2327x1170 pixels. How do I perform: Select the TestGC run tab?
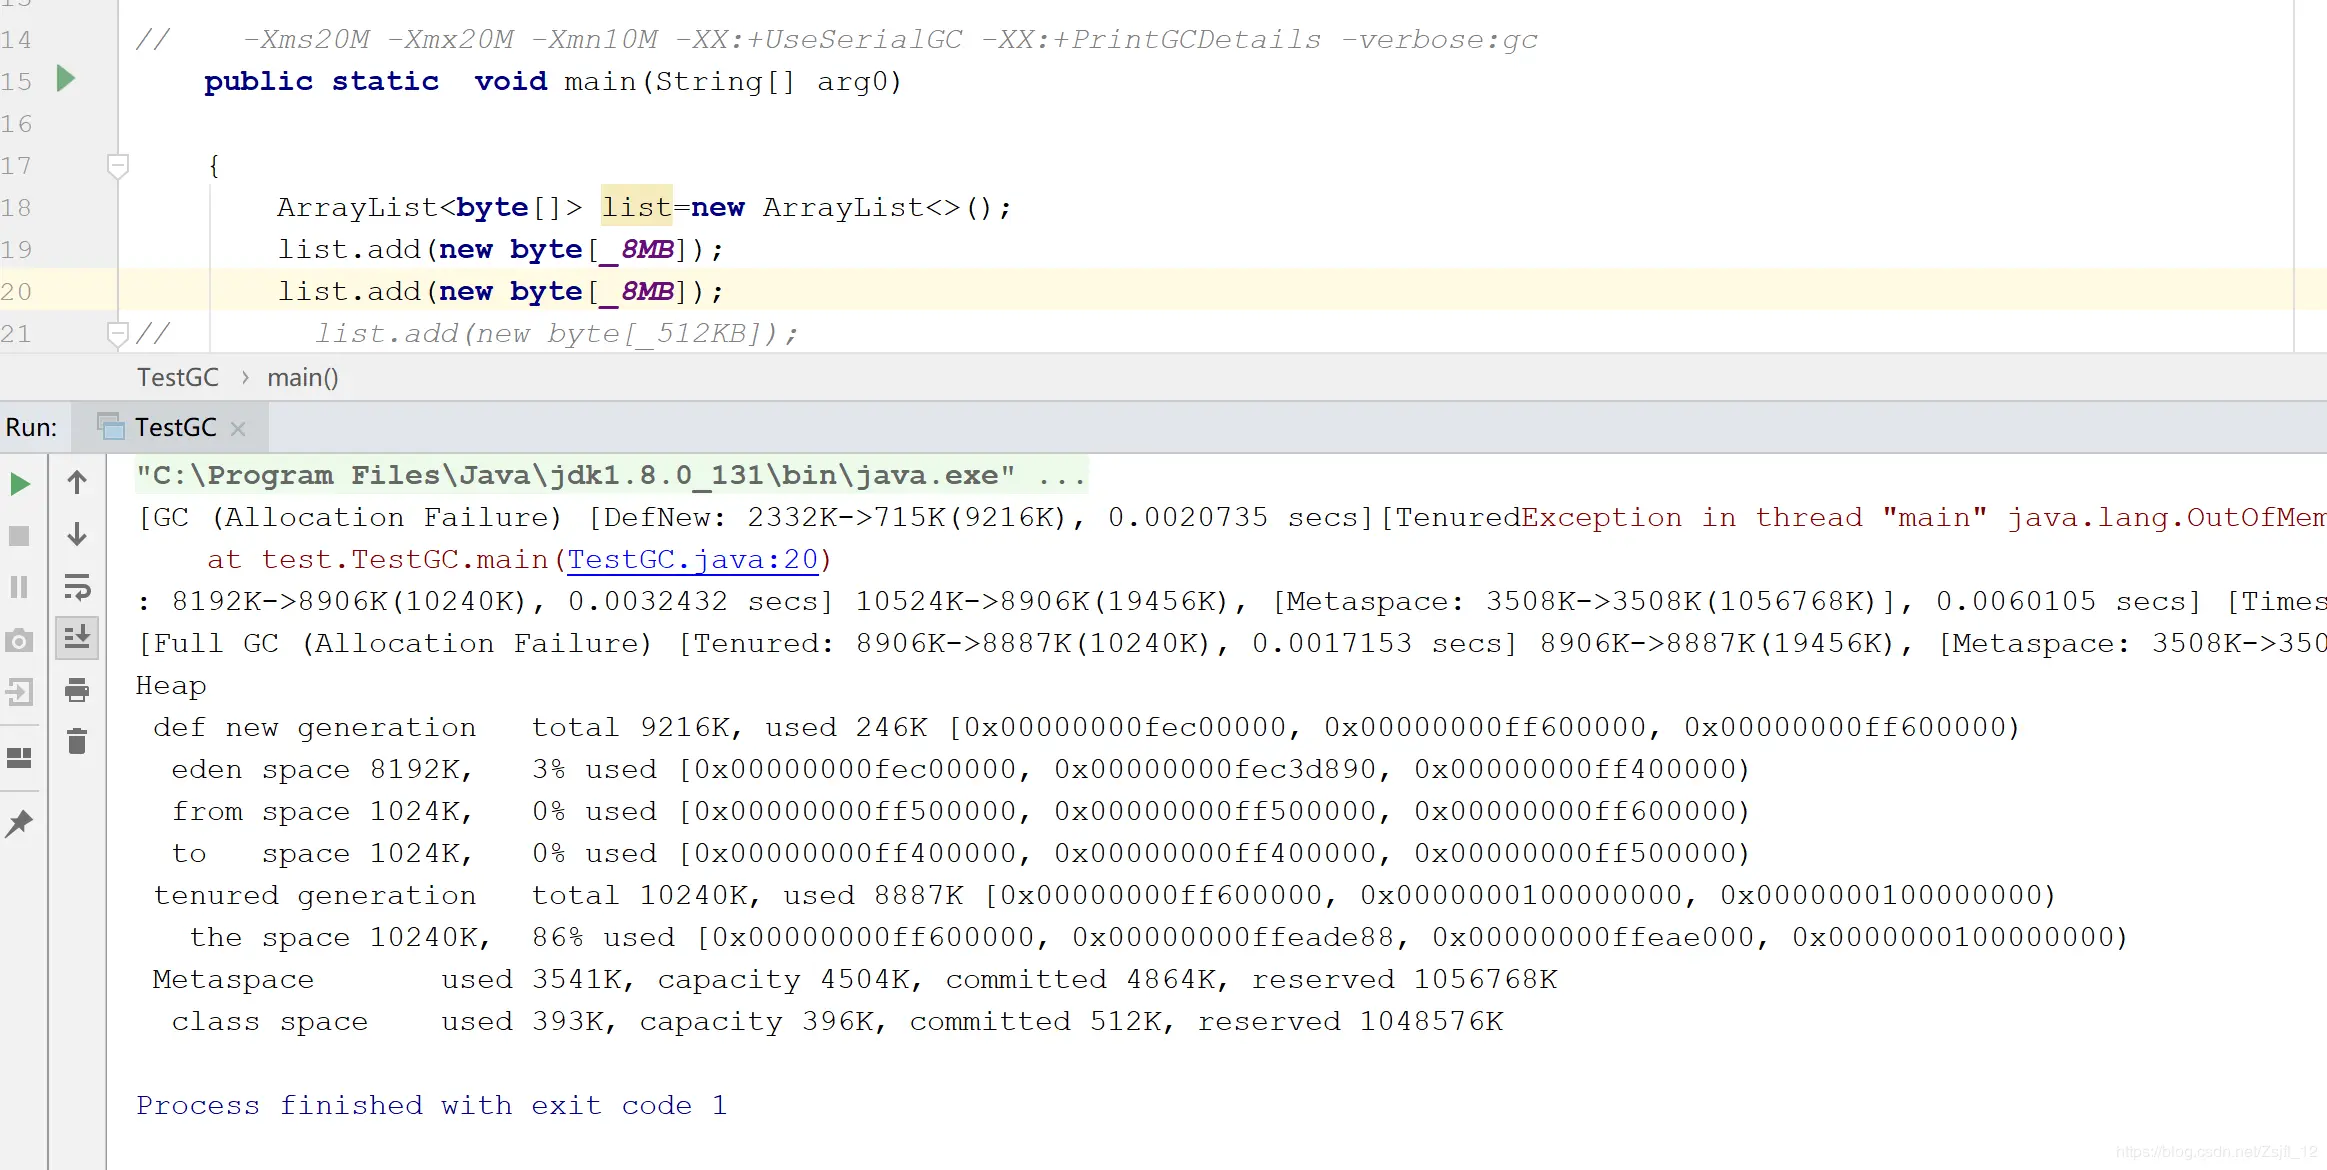click(x=174, y=428)
